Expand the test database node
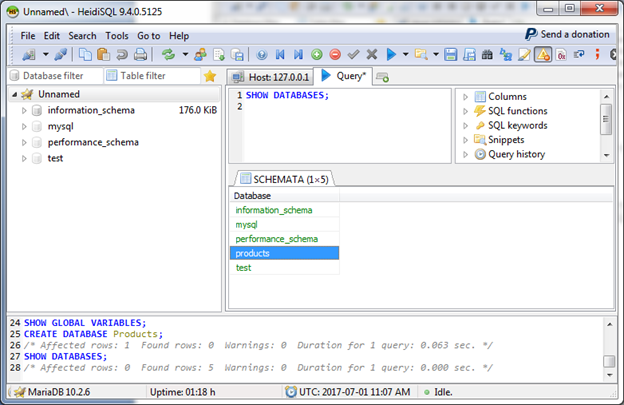This screenshot has height=405, width=624. coord(24,158)
